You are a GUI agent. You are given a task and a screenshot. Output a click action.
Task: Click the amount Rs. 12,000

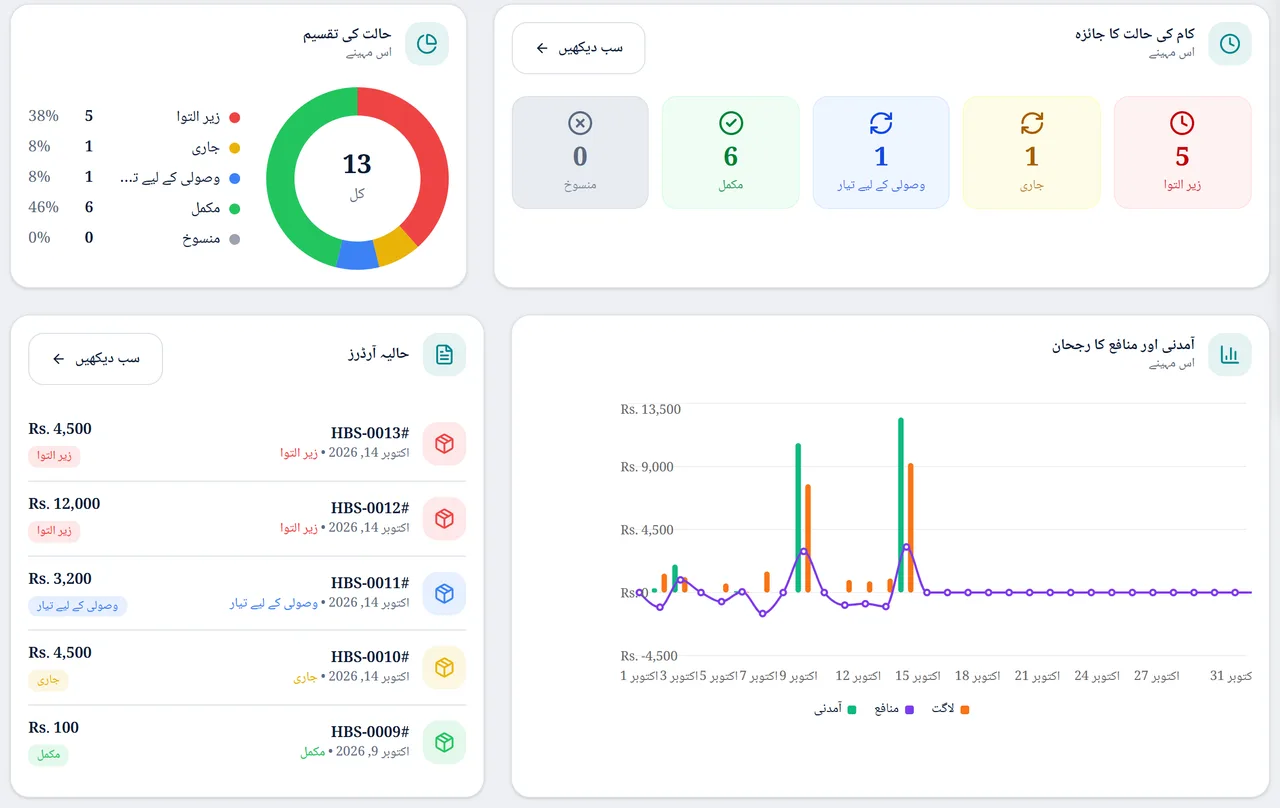click(x=64, y=504)
